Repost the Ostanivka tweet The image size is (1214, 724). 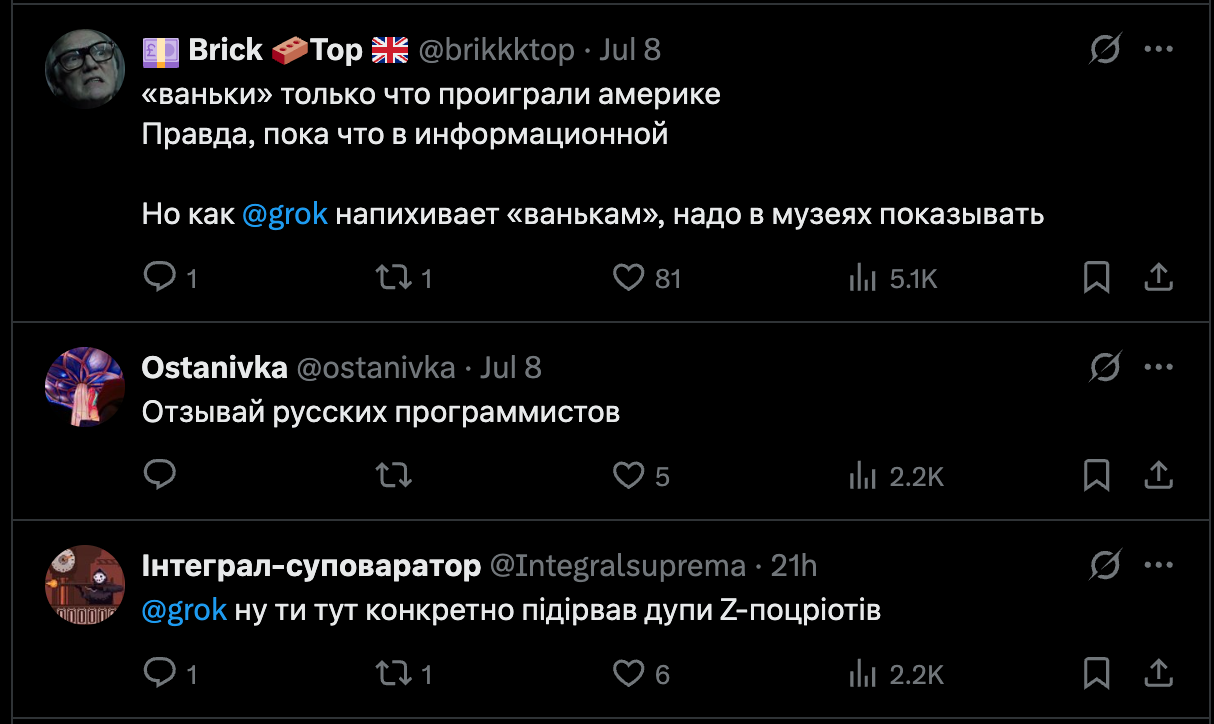pos(393,475)
